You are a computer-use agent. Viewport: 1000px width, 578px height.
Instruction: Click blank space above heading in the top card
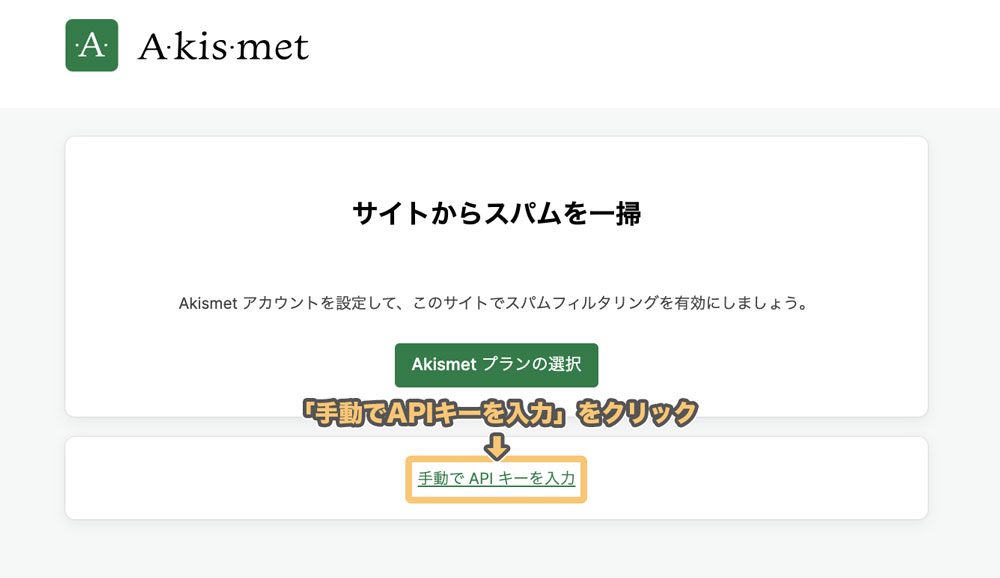496,166
